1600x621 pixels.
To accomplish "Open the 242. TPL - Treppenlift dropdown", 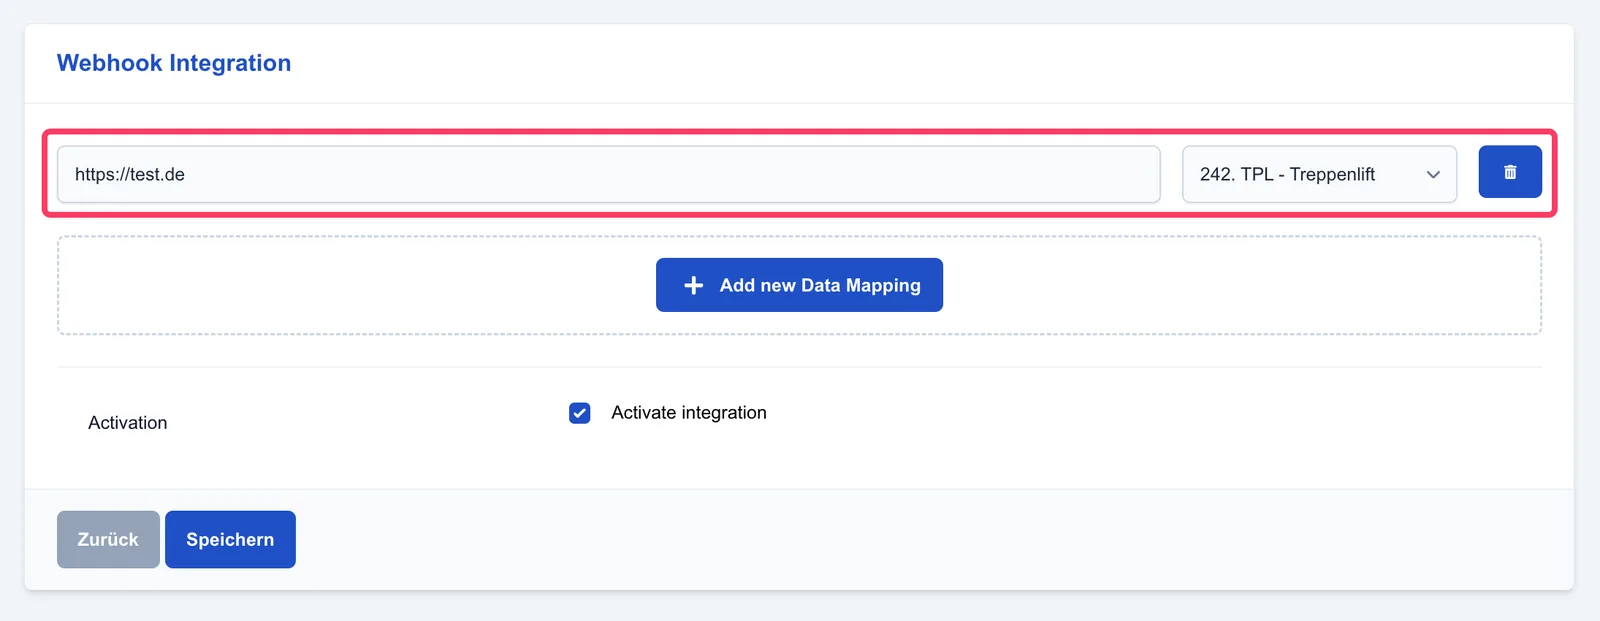I will (1319, 174).
